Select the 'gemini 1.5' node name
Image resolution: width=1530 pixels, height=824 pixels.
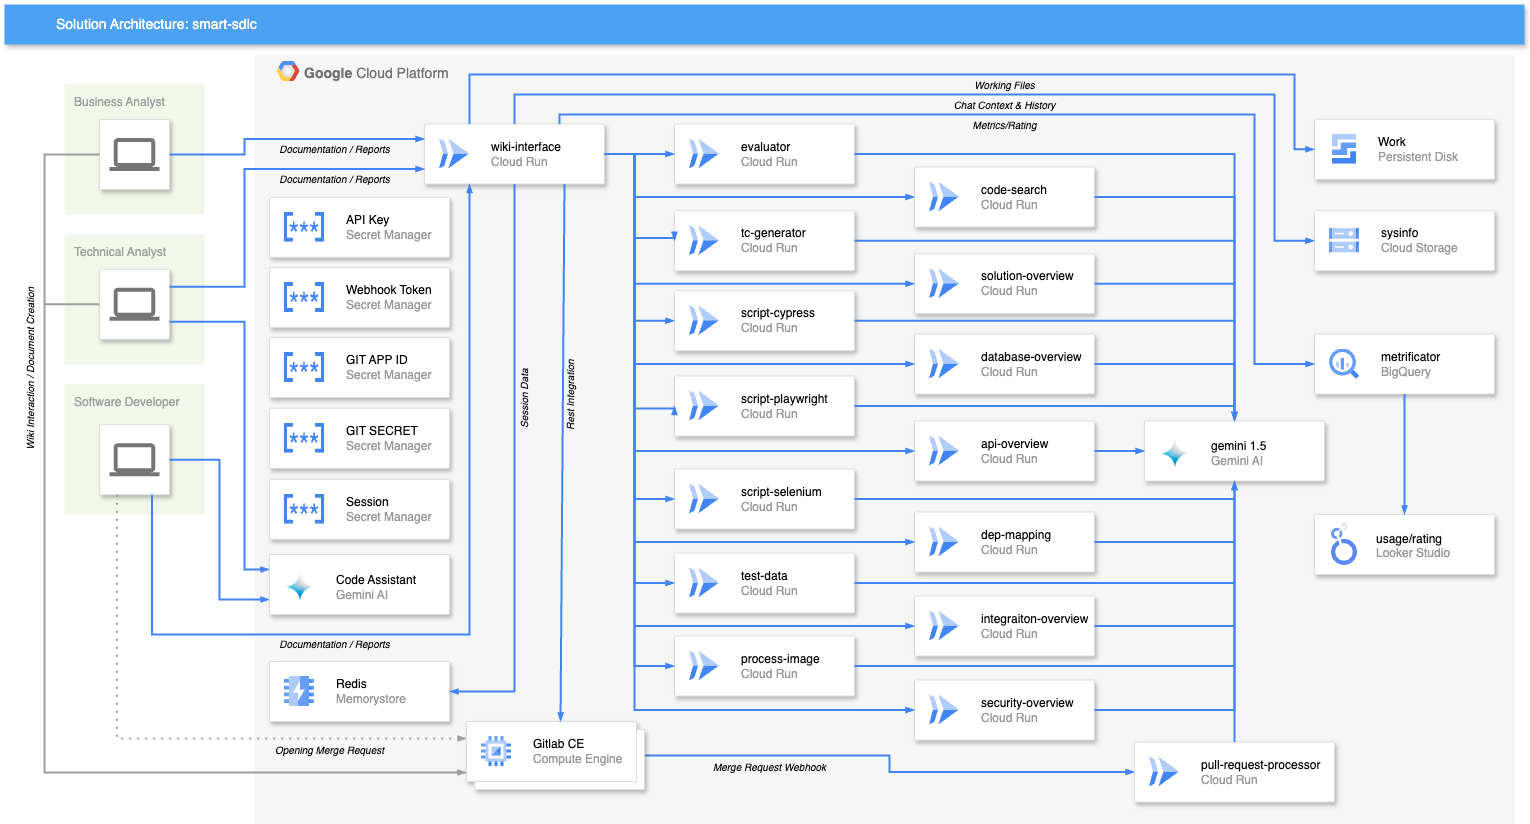coord(1238,446)
